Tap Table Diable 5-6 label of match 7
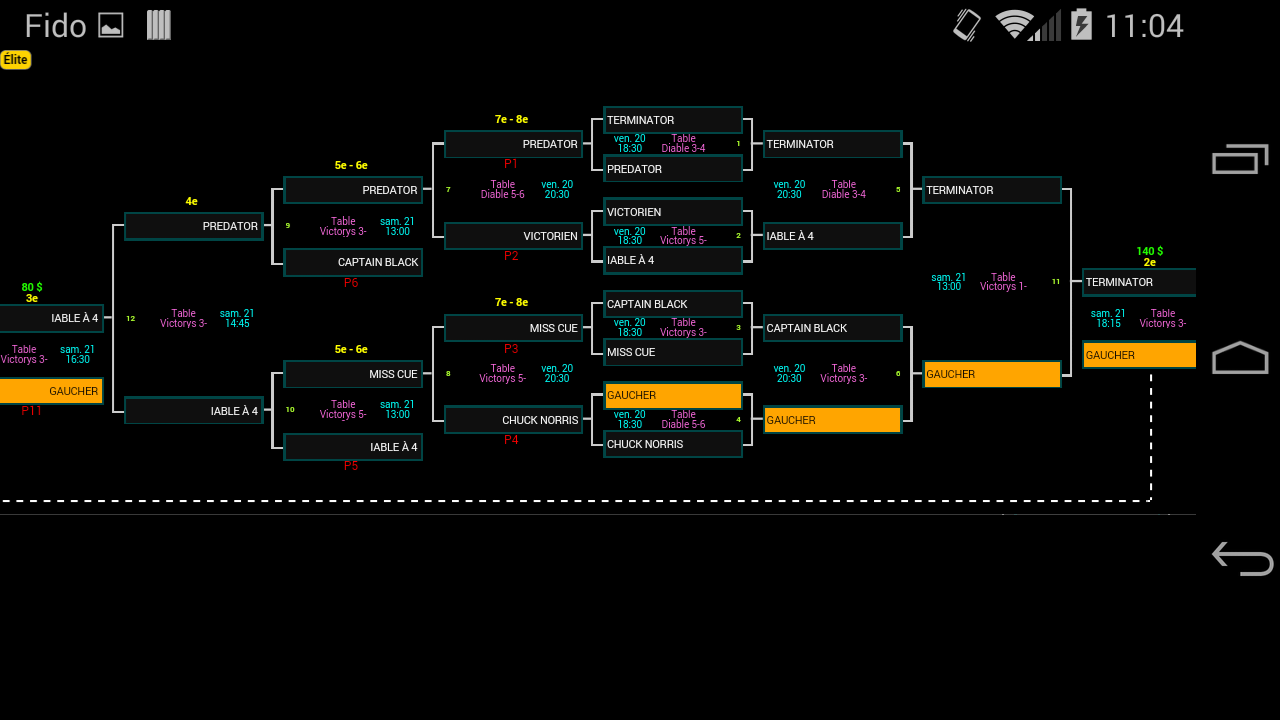Image resolution: width=1280 pixels, height=720 pixels. (503, 189)
